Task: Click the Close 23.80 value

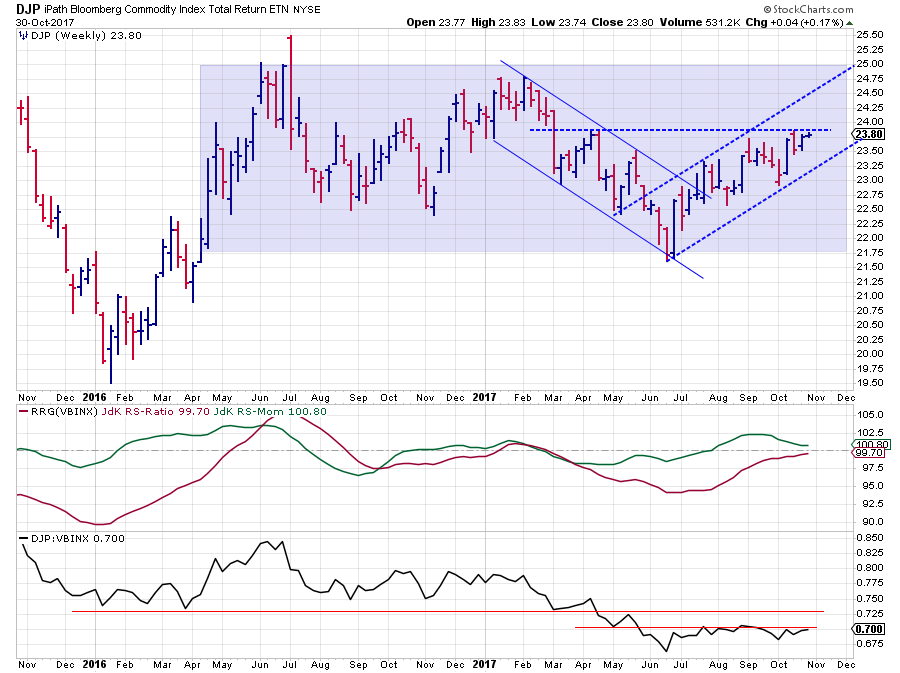Action: point(622,22)
